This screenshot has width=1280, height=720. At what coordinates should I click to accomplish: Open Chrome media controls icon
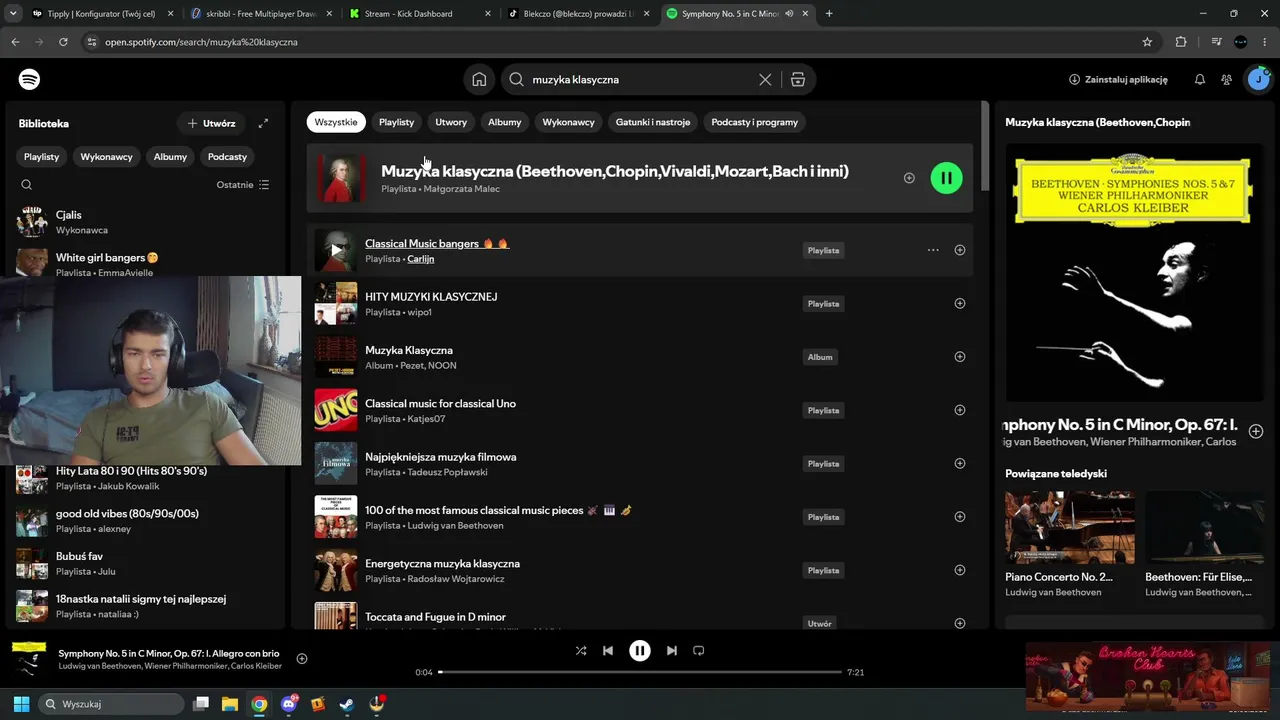pos(1216,42)
